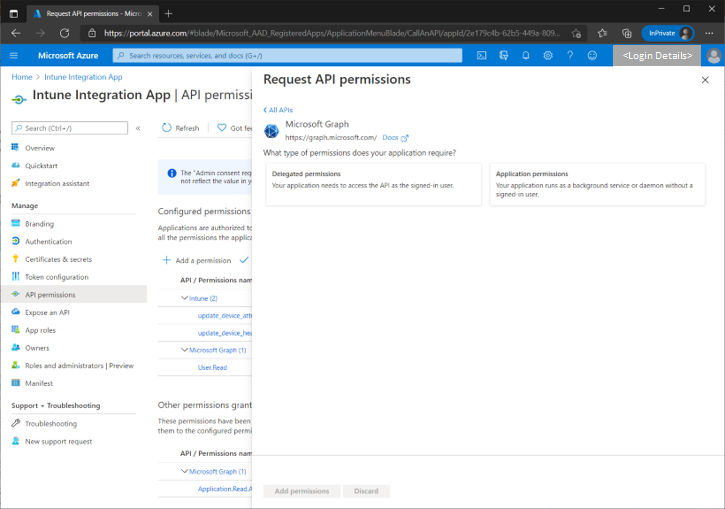This screenshot has width=725, height=509.
Task: Open App roles
Action: point(40,330)
